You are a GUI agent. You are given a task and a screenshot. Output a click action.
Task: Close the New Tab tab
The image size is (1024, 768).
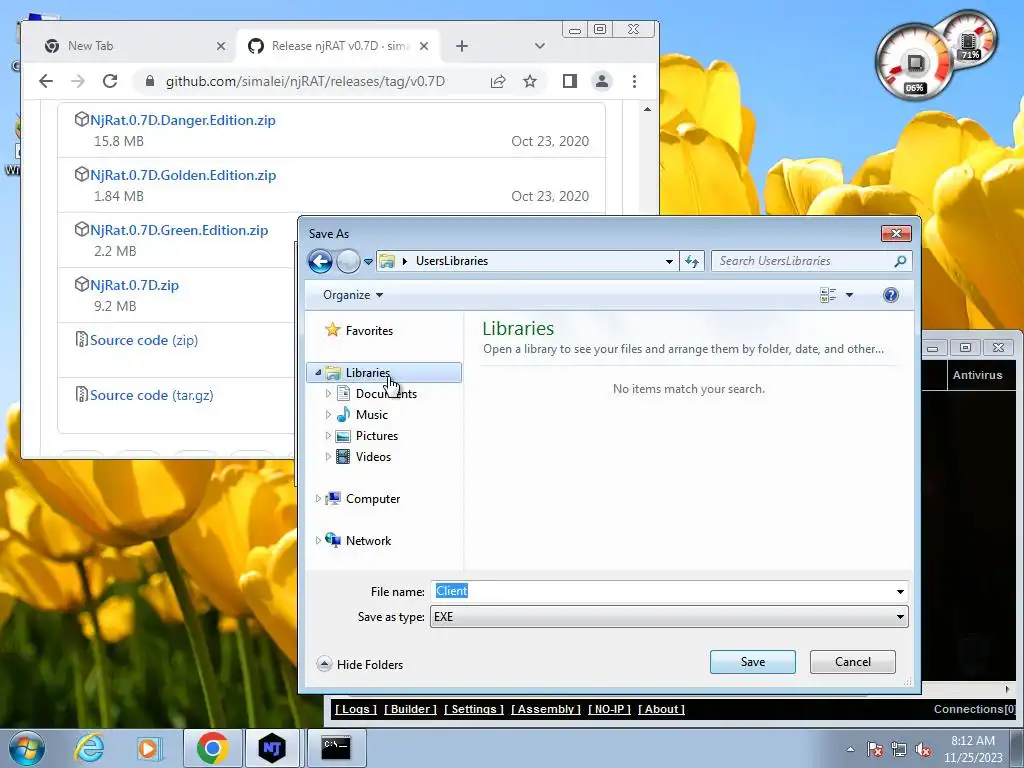tap(221, 46)
